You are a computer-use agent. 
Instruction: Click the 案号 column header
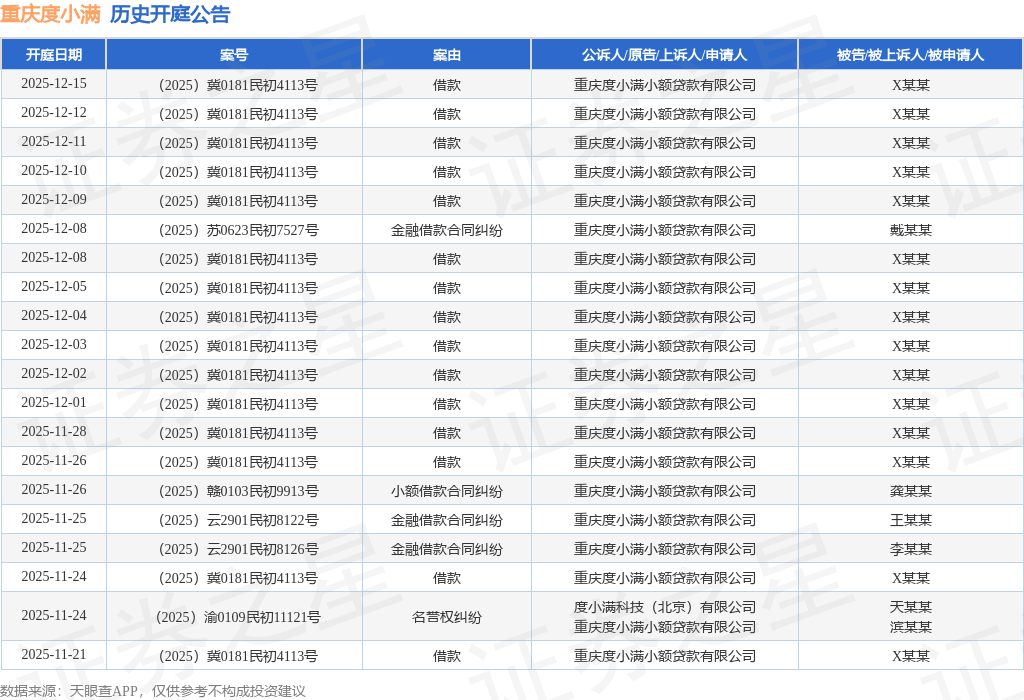[x=234, y=55]
